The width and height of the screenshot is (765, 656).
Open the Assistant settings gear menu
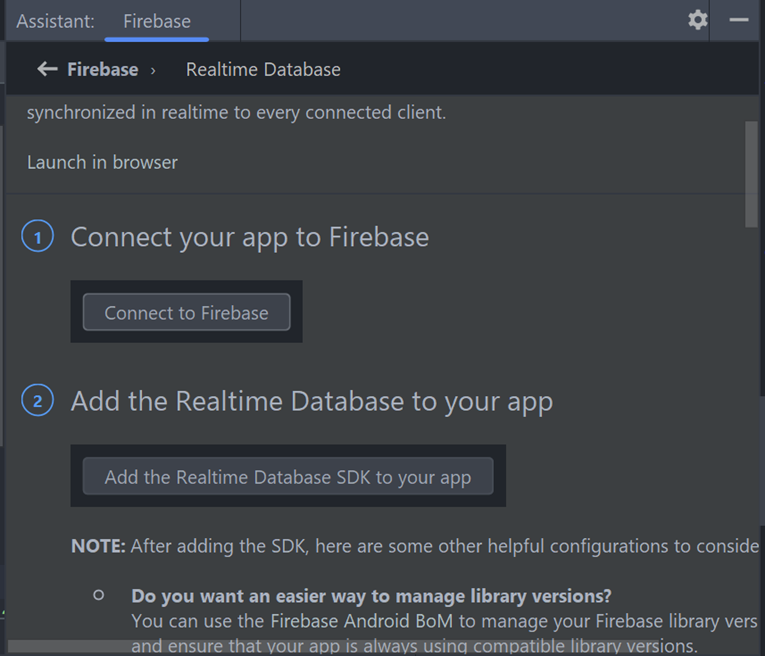698,20
